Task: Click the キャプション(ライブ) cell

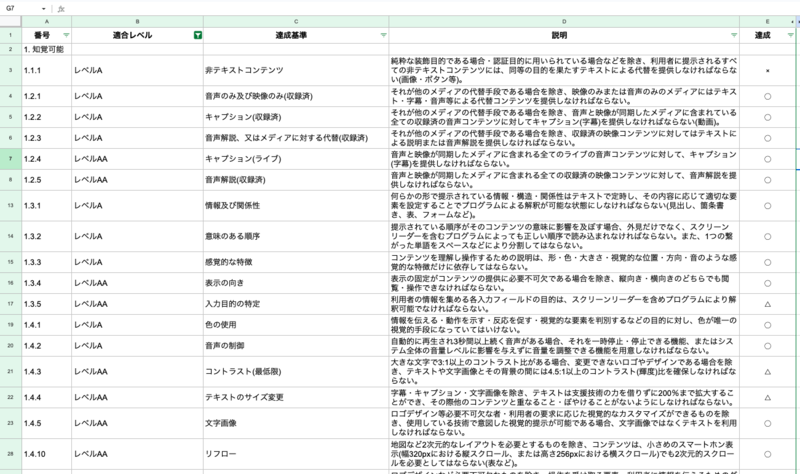Action: [x=296, y=159]
